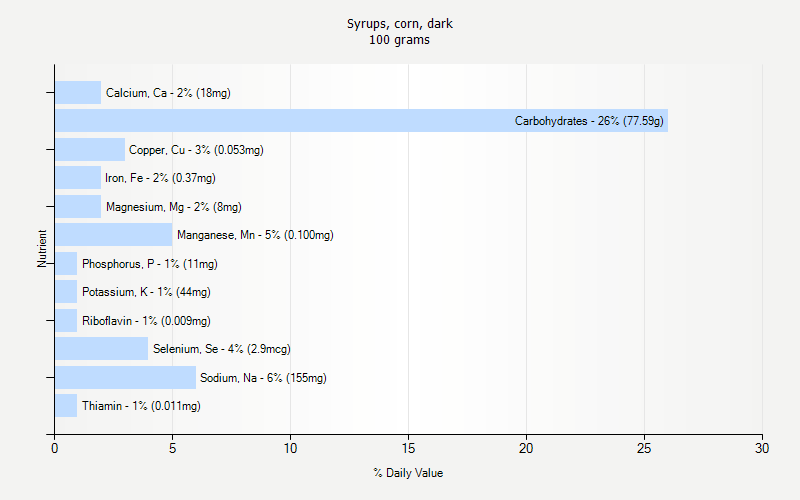Select the Calcium, Ca bar
Viewport: 800px width, 500px height.
tap(78, 93)
